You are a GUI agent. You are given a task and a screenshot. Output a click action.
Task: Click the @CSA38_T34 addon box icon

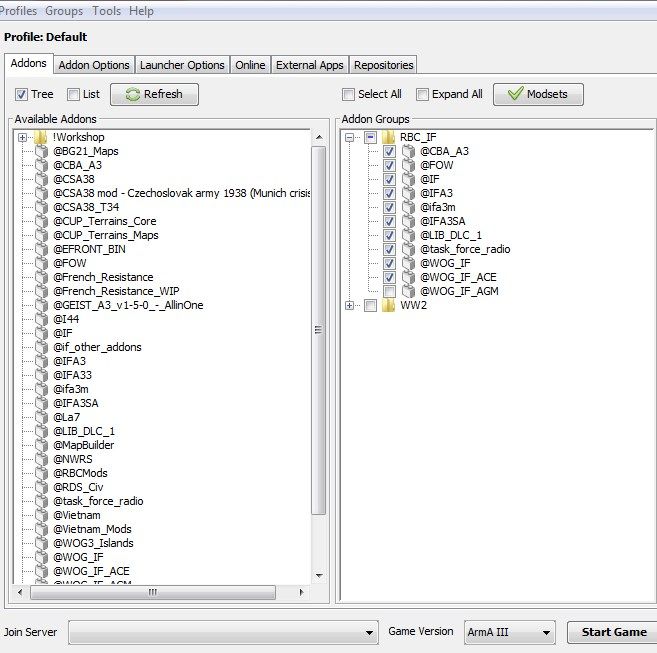click(41, 207)
